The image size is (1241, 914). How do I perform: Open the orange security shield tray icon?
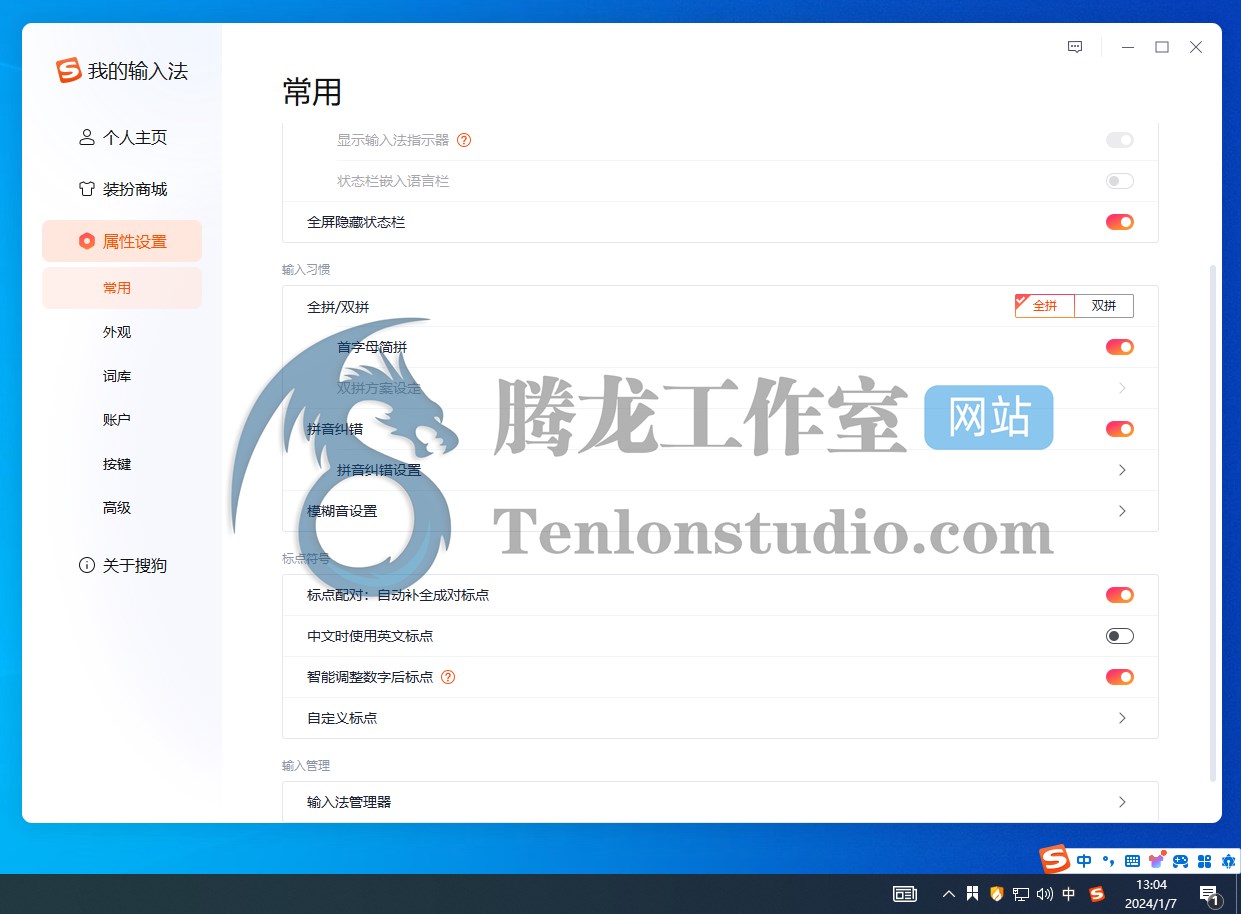click(x=996, y=894)
